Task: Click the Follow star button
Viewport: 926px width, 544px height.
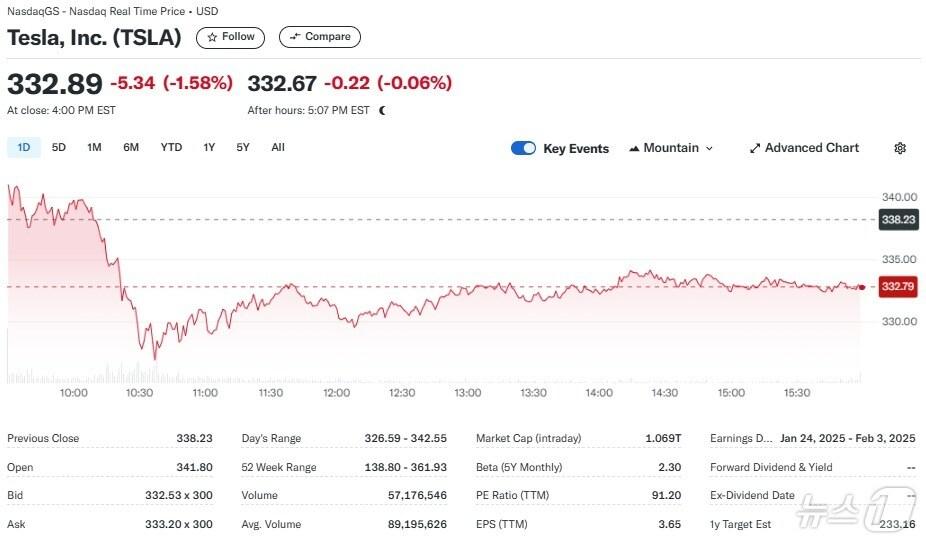Action: point(230,37)
